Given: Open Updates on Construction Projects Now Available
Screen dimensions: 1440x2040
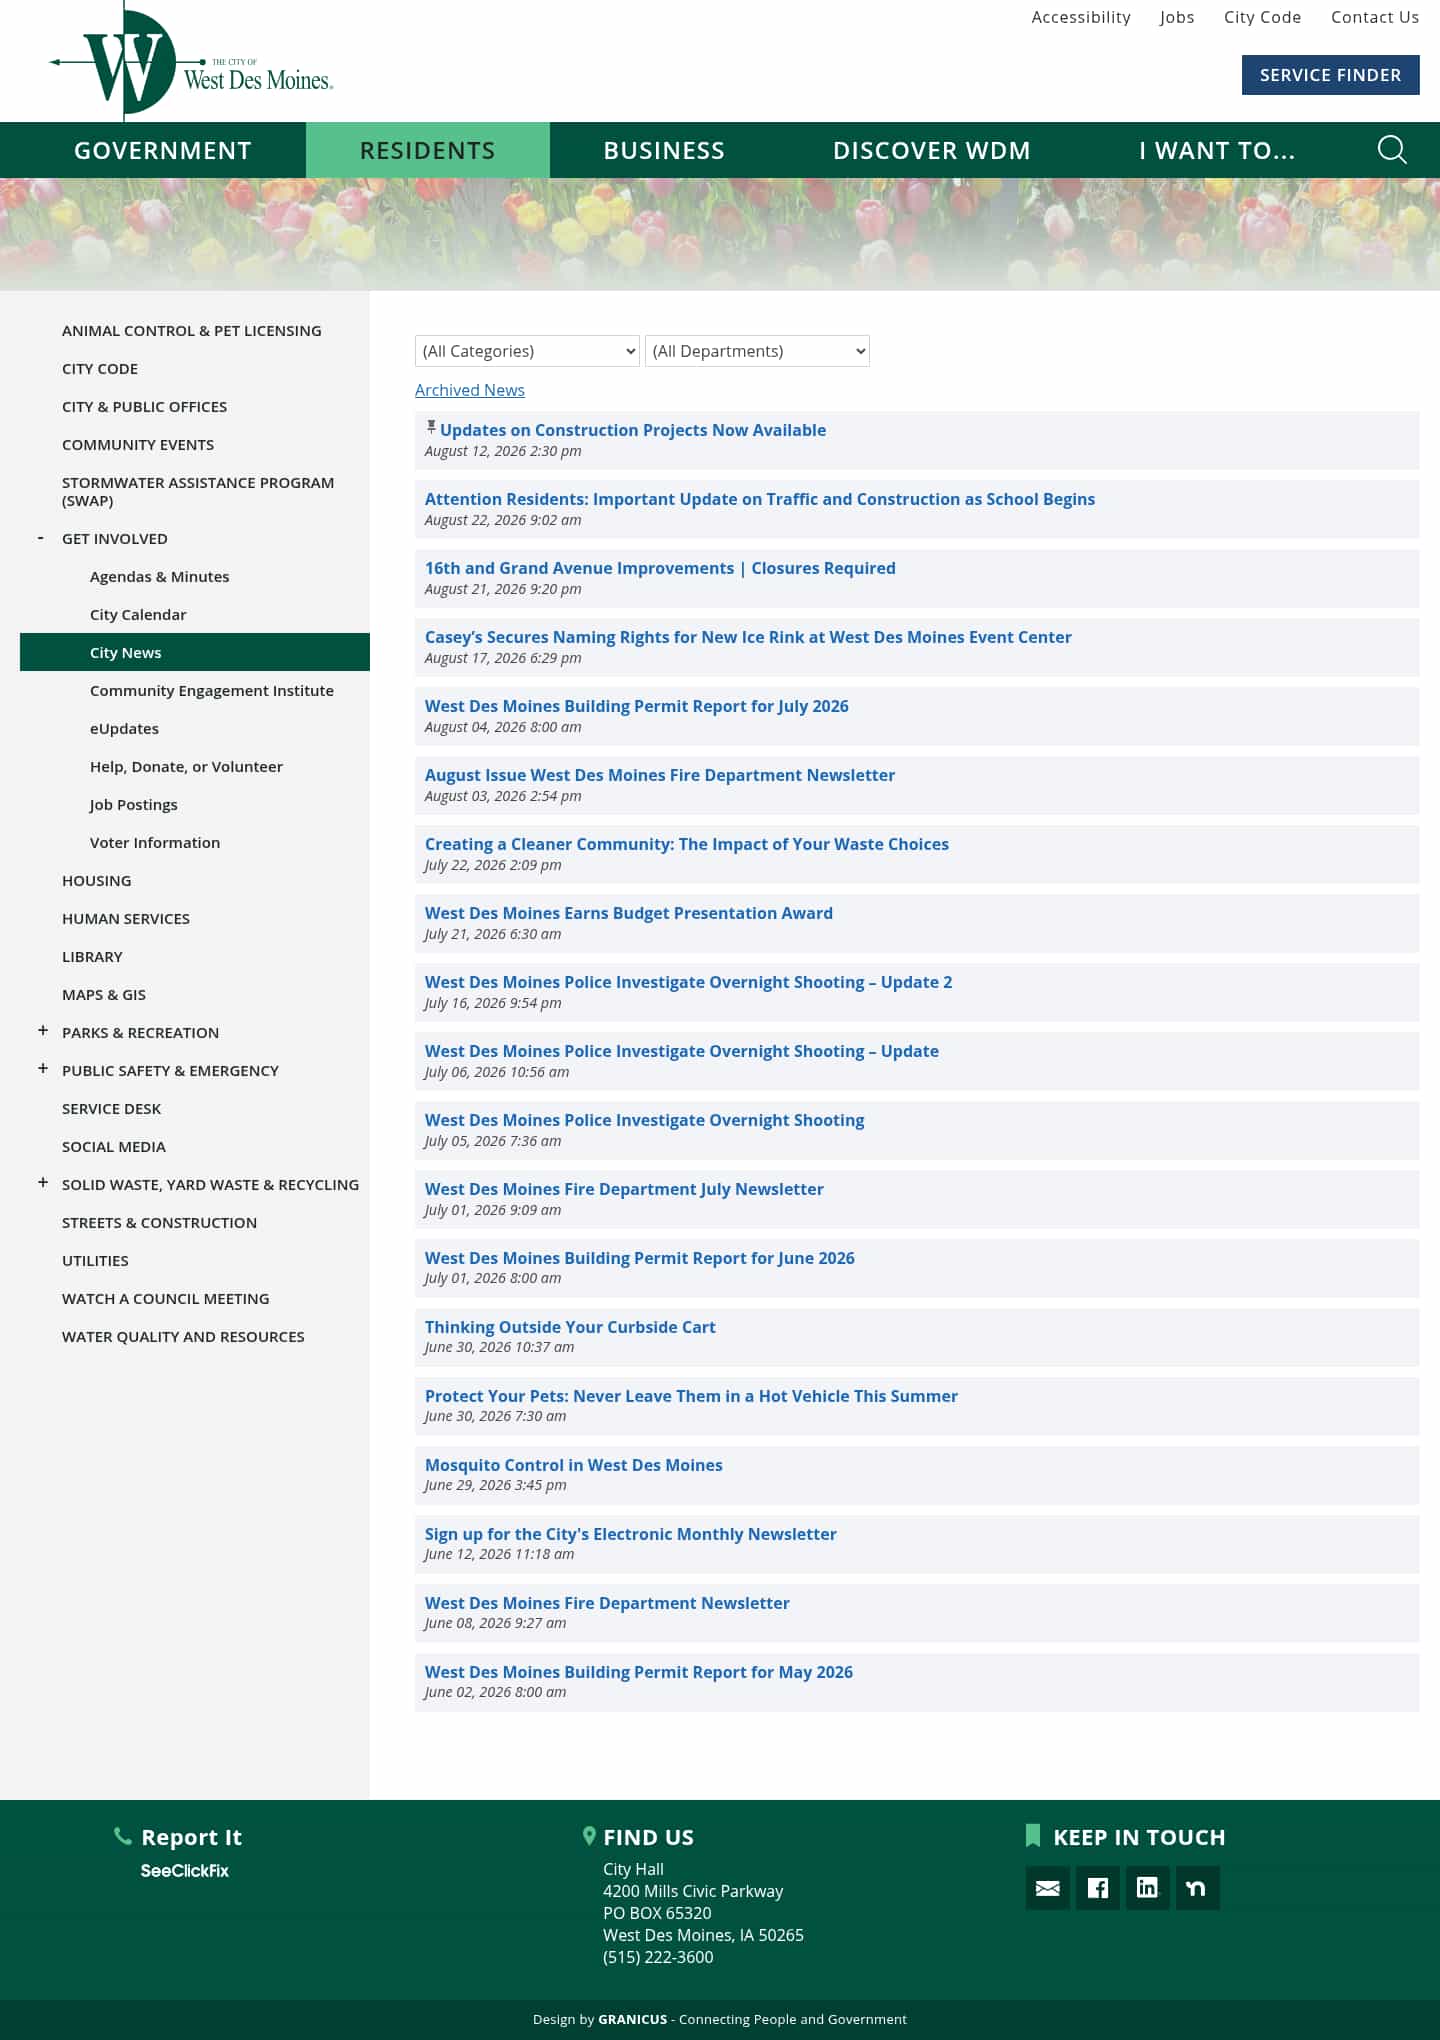Looking at the screenshot, I should 633,430.
